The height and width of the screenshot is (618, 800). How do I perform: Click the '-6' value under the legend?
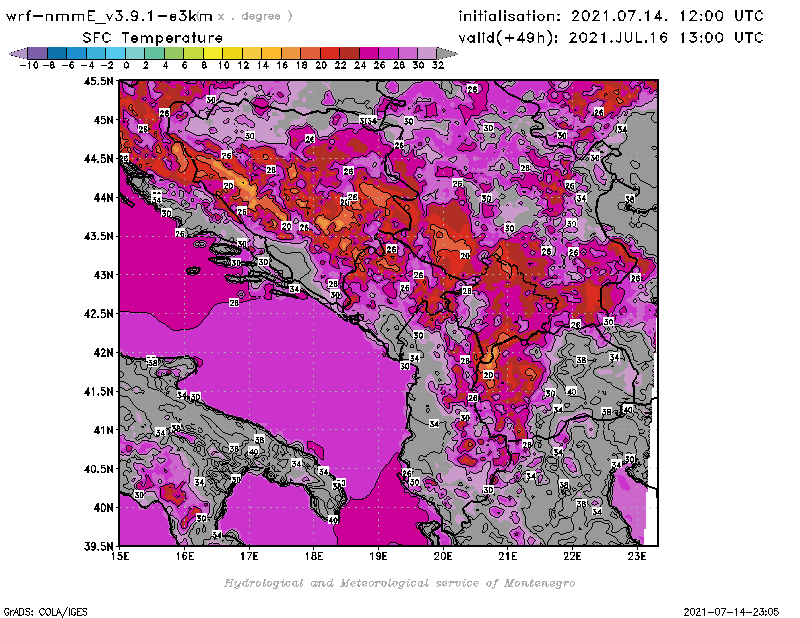point(68,65)
